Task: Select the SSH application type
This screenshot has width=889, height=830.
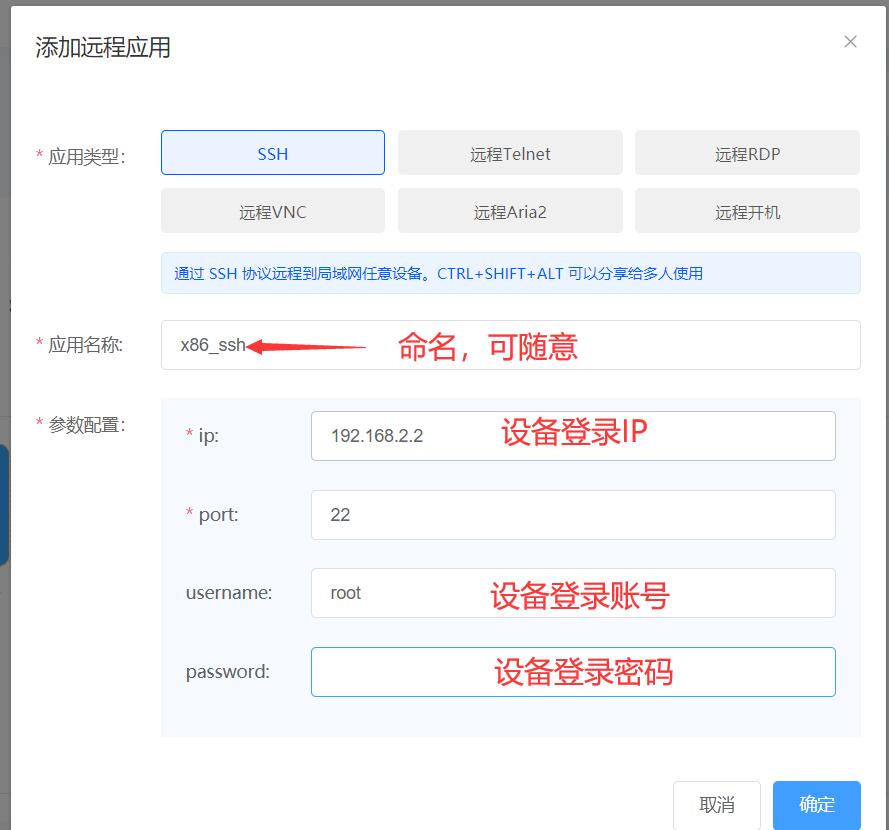Action: [x=272, y=153]
